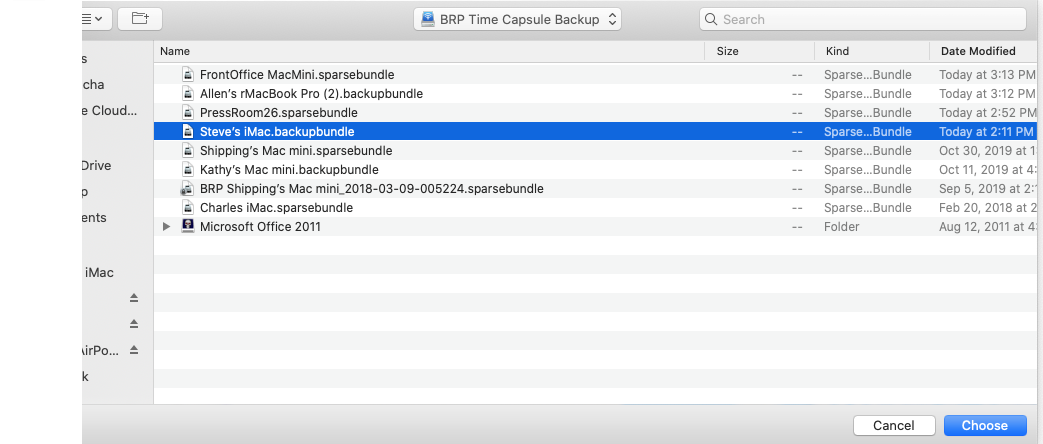Click 'Folder' kind cell of Microsoft Office 2011

(x=841, y=226)
